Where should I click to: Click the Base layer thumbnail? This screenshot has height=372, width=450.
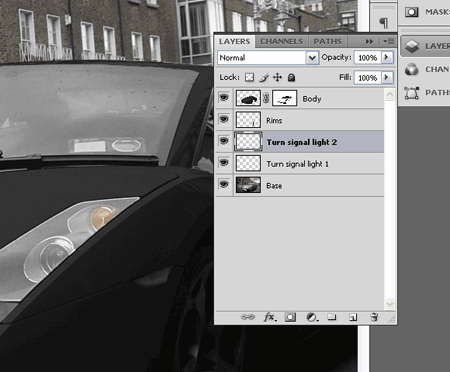click(248, 185)
